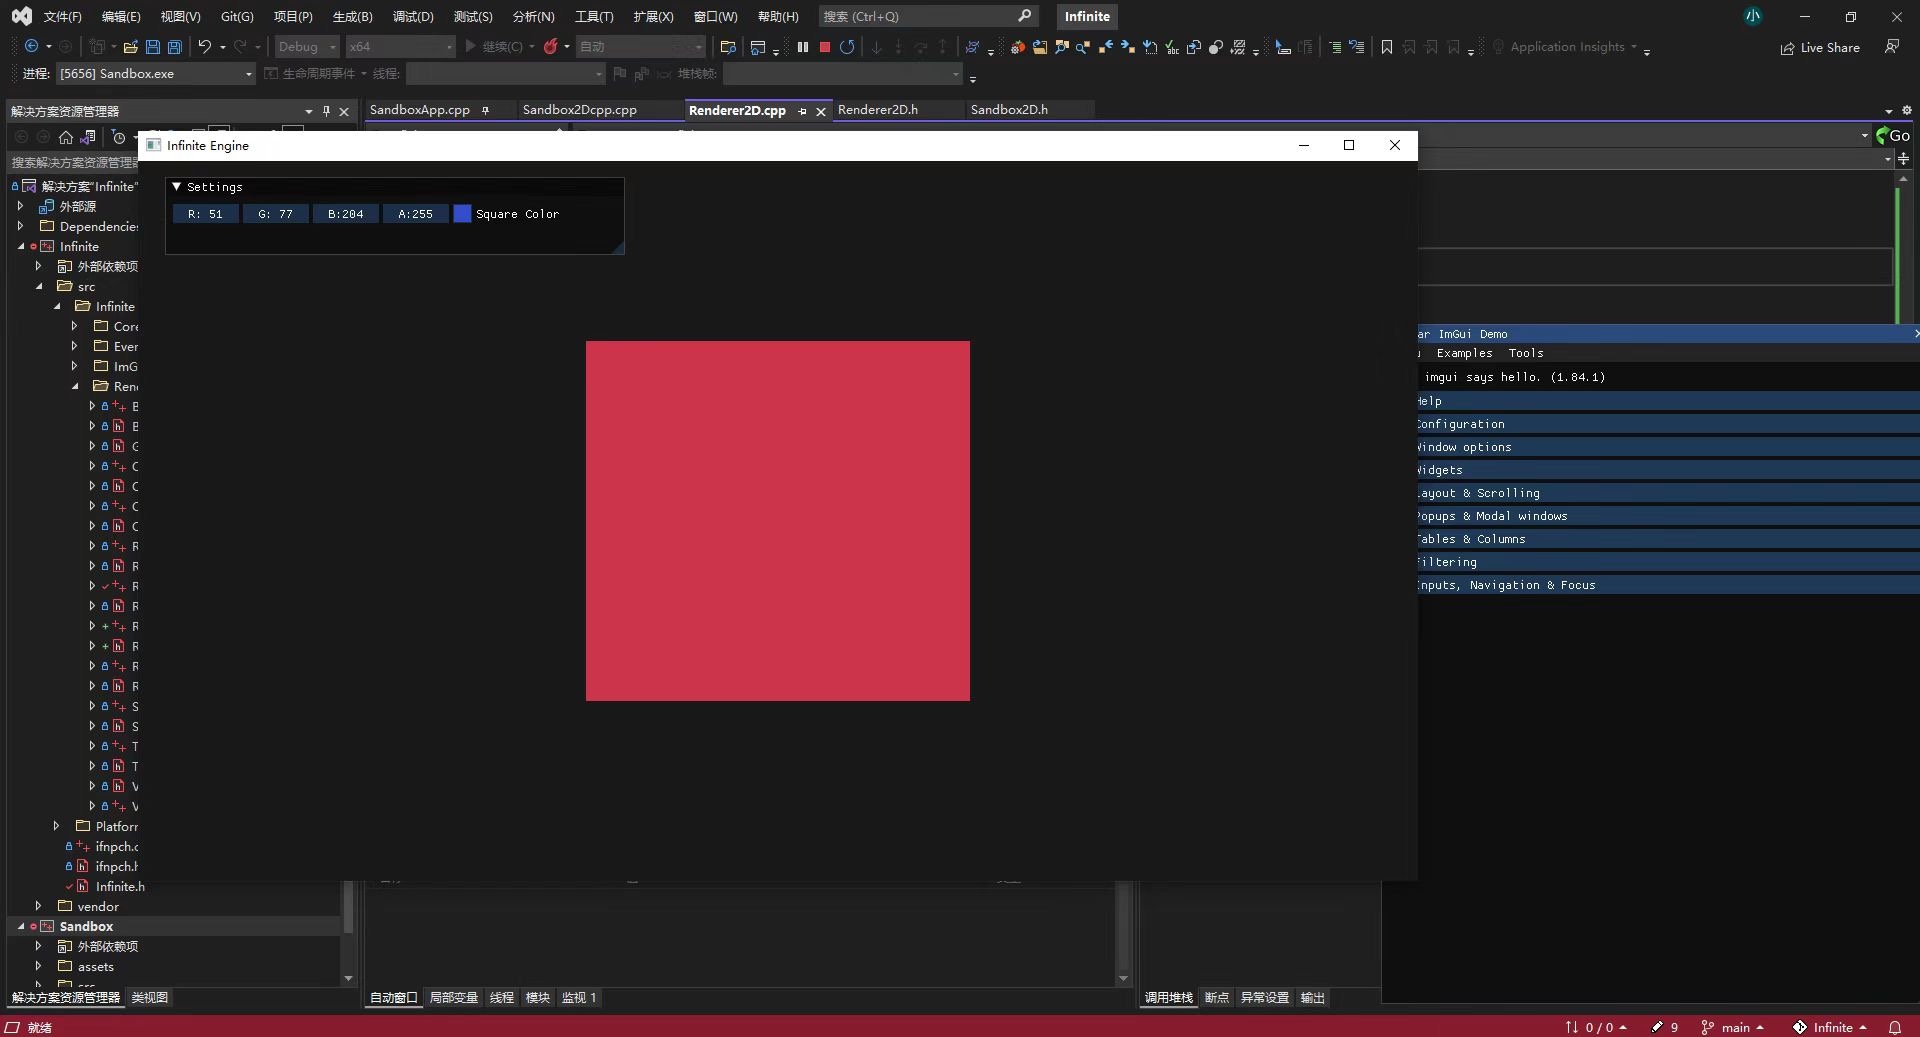
Task: Click the main branch in status bar
Action: point(1734,1027)
